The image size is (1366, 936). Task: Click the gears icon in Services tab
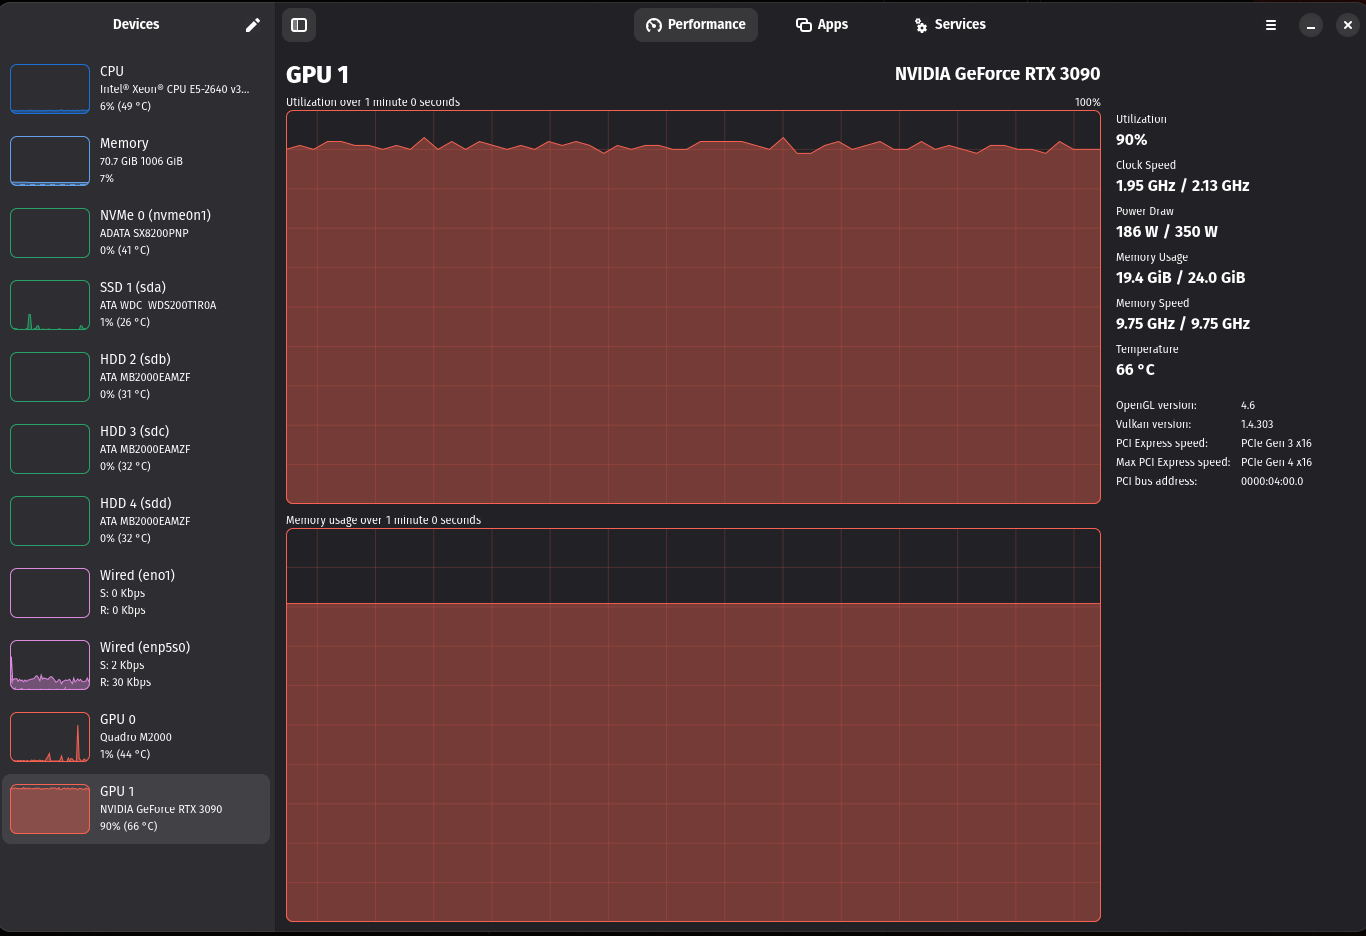[x=921, y=25]
